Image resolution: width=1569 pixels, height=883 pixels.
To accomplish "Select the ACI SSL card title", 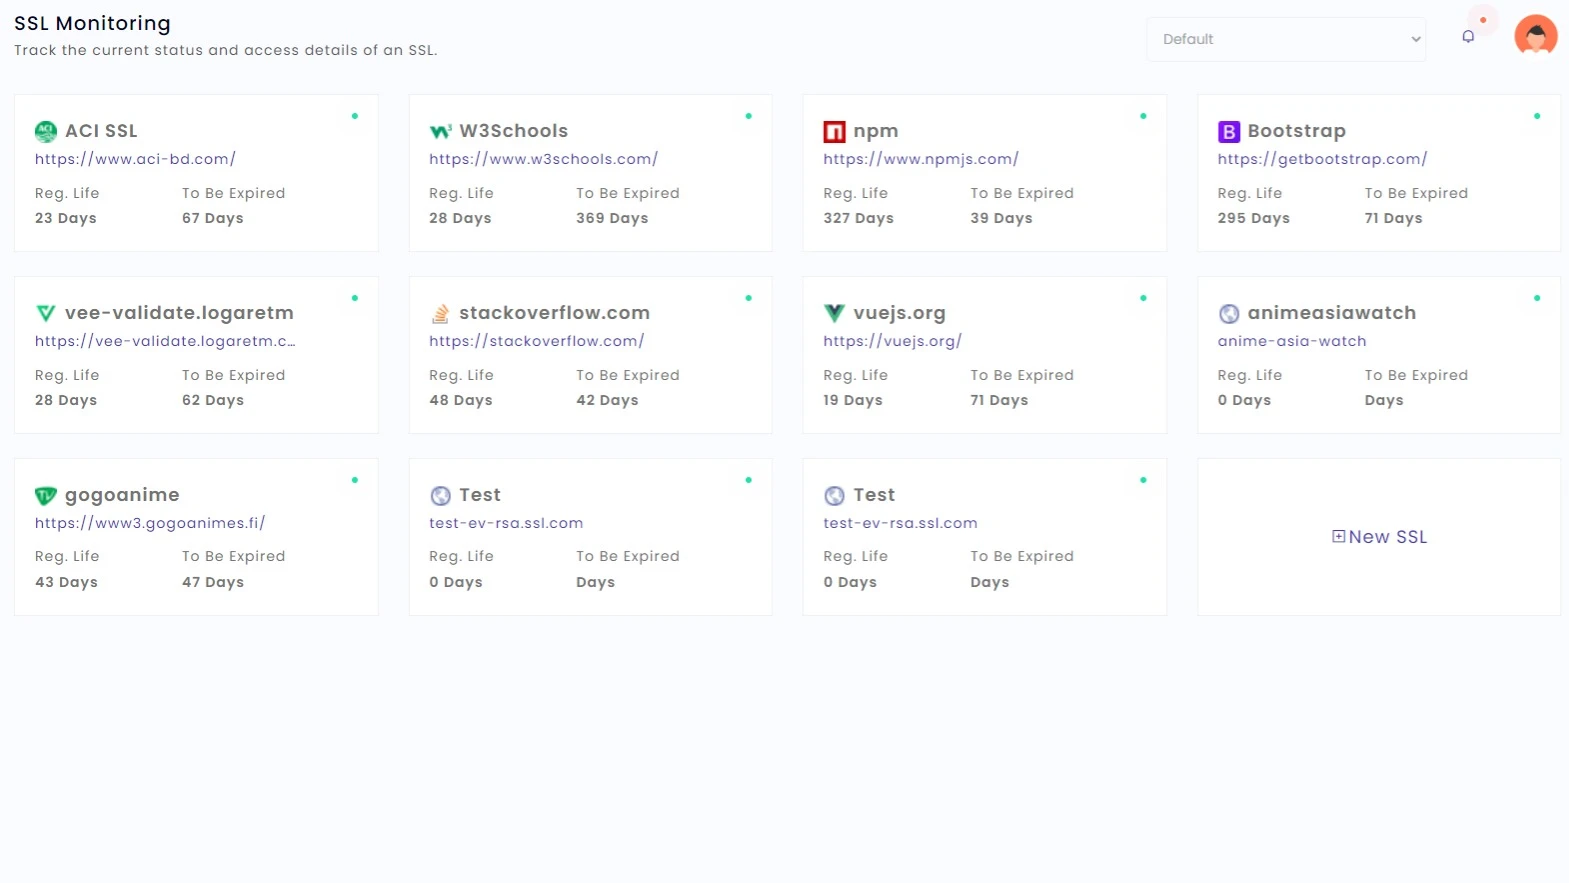I will pyautogui.click(x=101, y=131).
